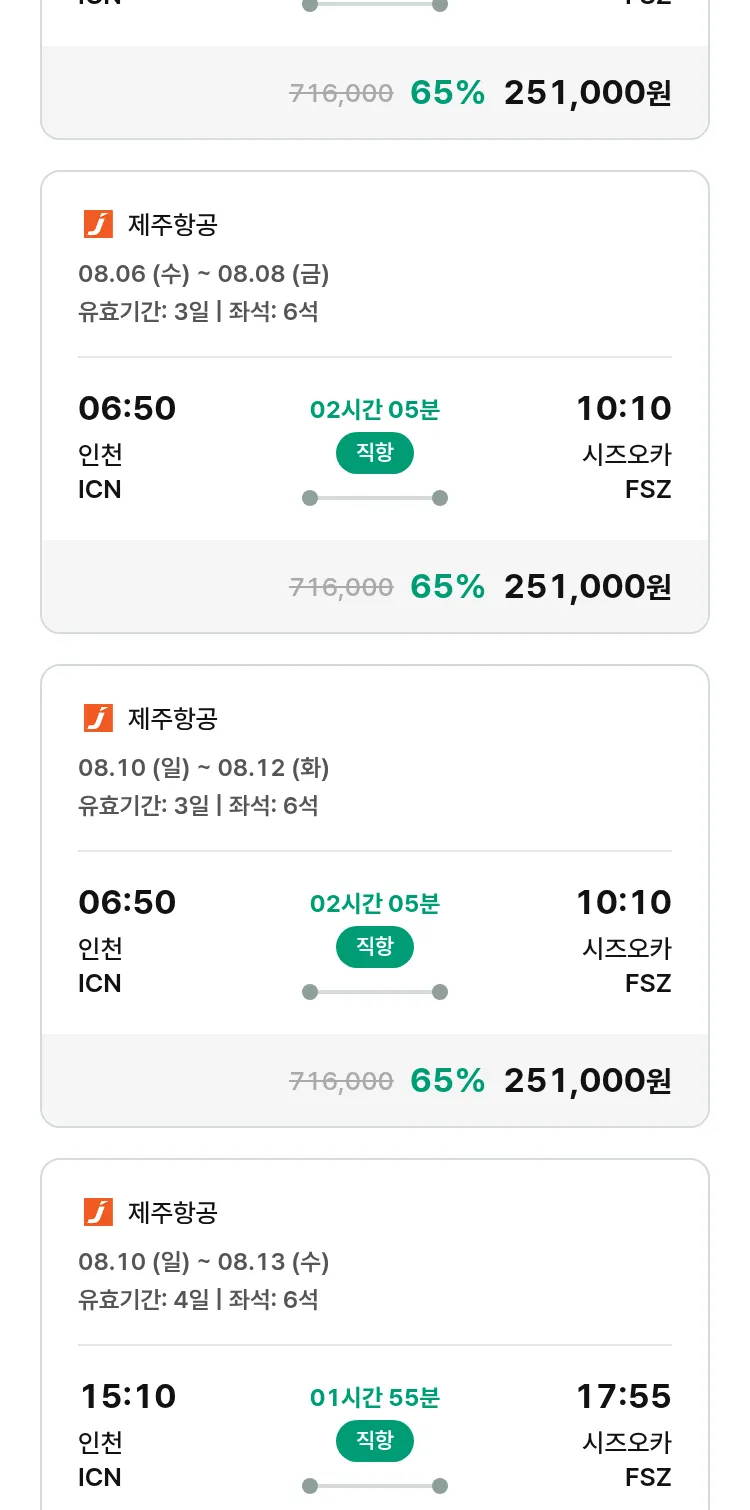Click the 17:55 Shizuoka arrival time
This screenshot has width=750, height=1510.
coord(623,1396)
